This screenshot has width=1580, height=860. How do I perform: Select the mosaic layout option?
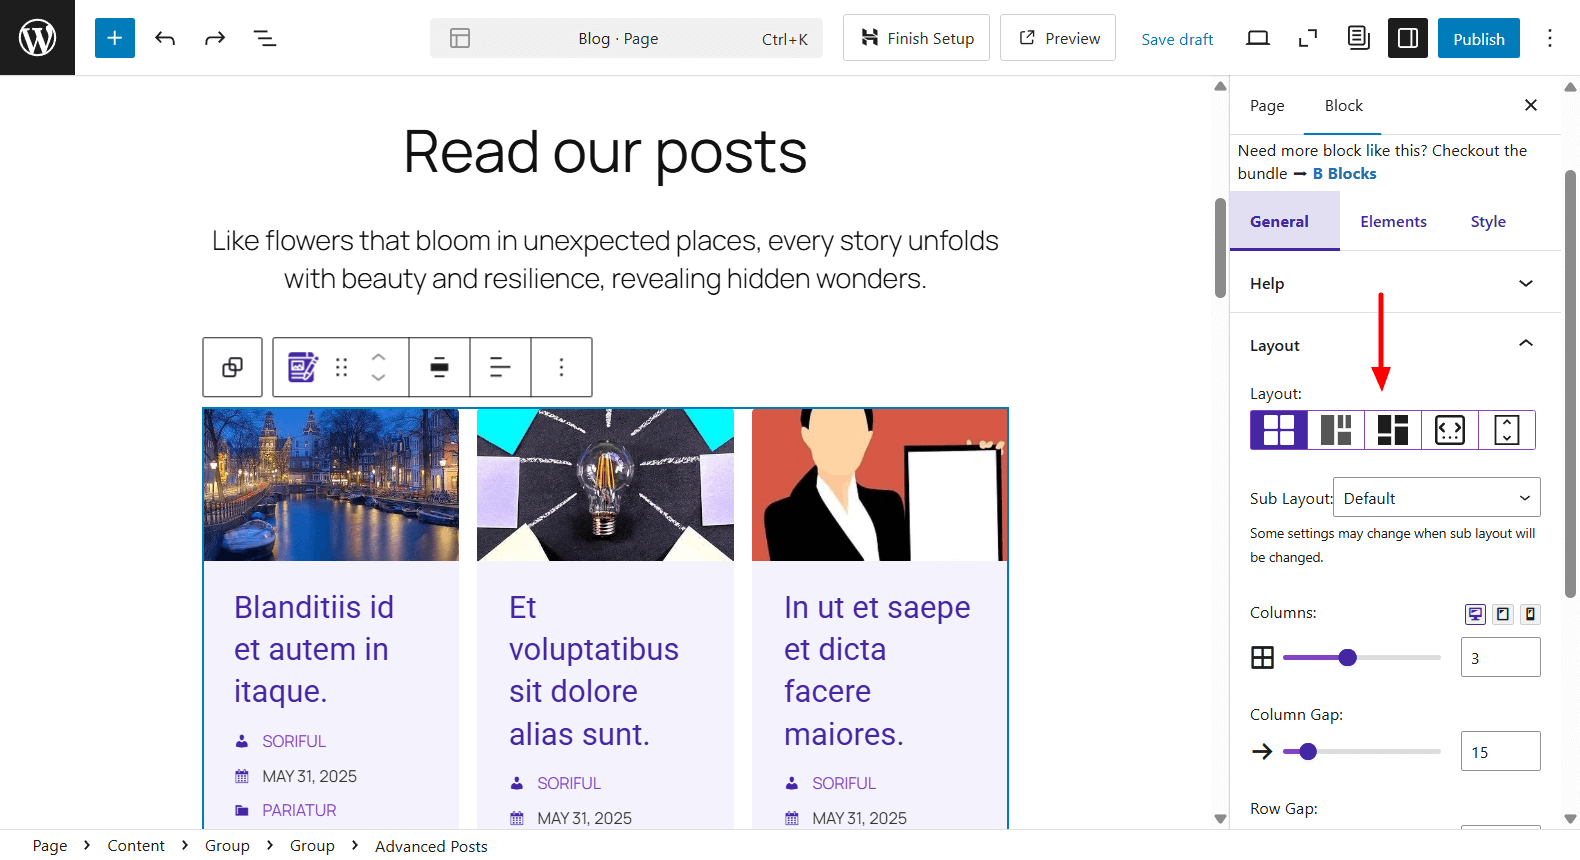[1393, 430]
